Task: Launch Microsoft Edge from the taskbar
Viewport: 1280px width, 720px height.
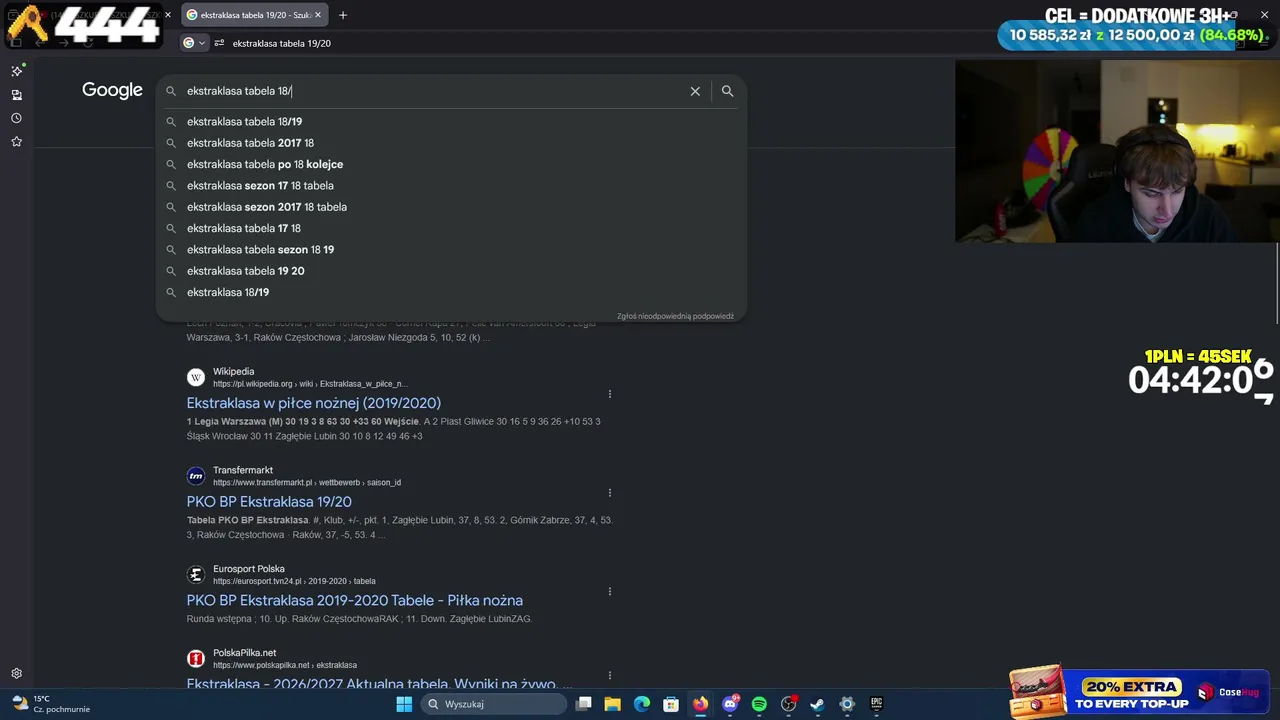Action: coord(642,704)
